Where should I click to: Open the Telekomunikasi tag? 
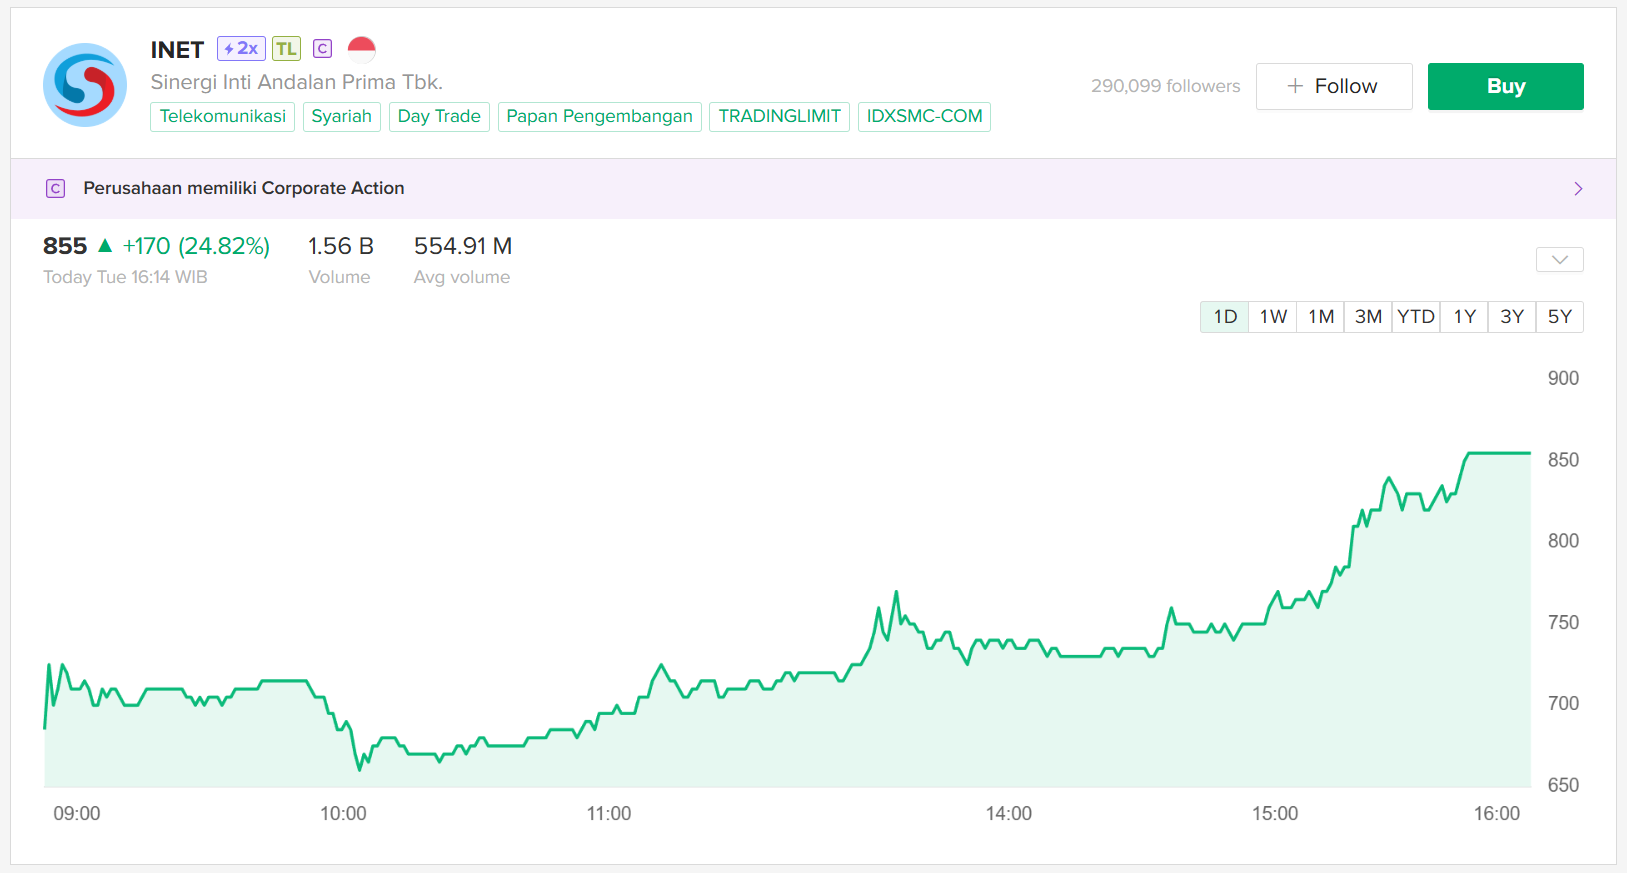pyautogui.click(x=223, y=116)
